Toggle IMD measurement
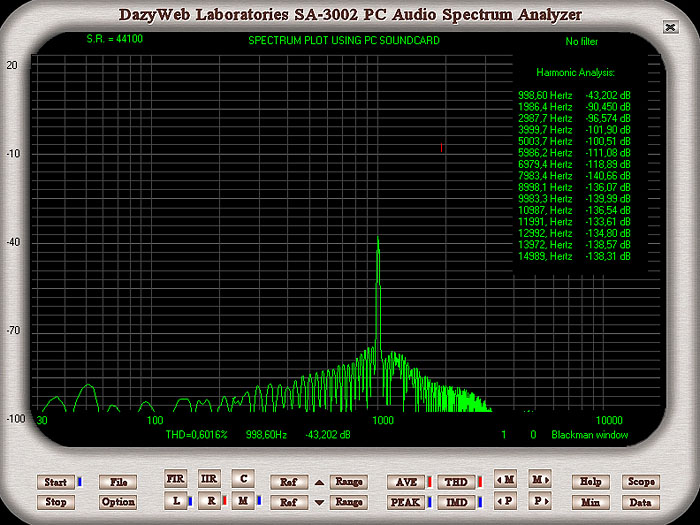Image resolution: width=700 pixels, height=525 pixels. pyautogui.click(x=456, y=502)
